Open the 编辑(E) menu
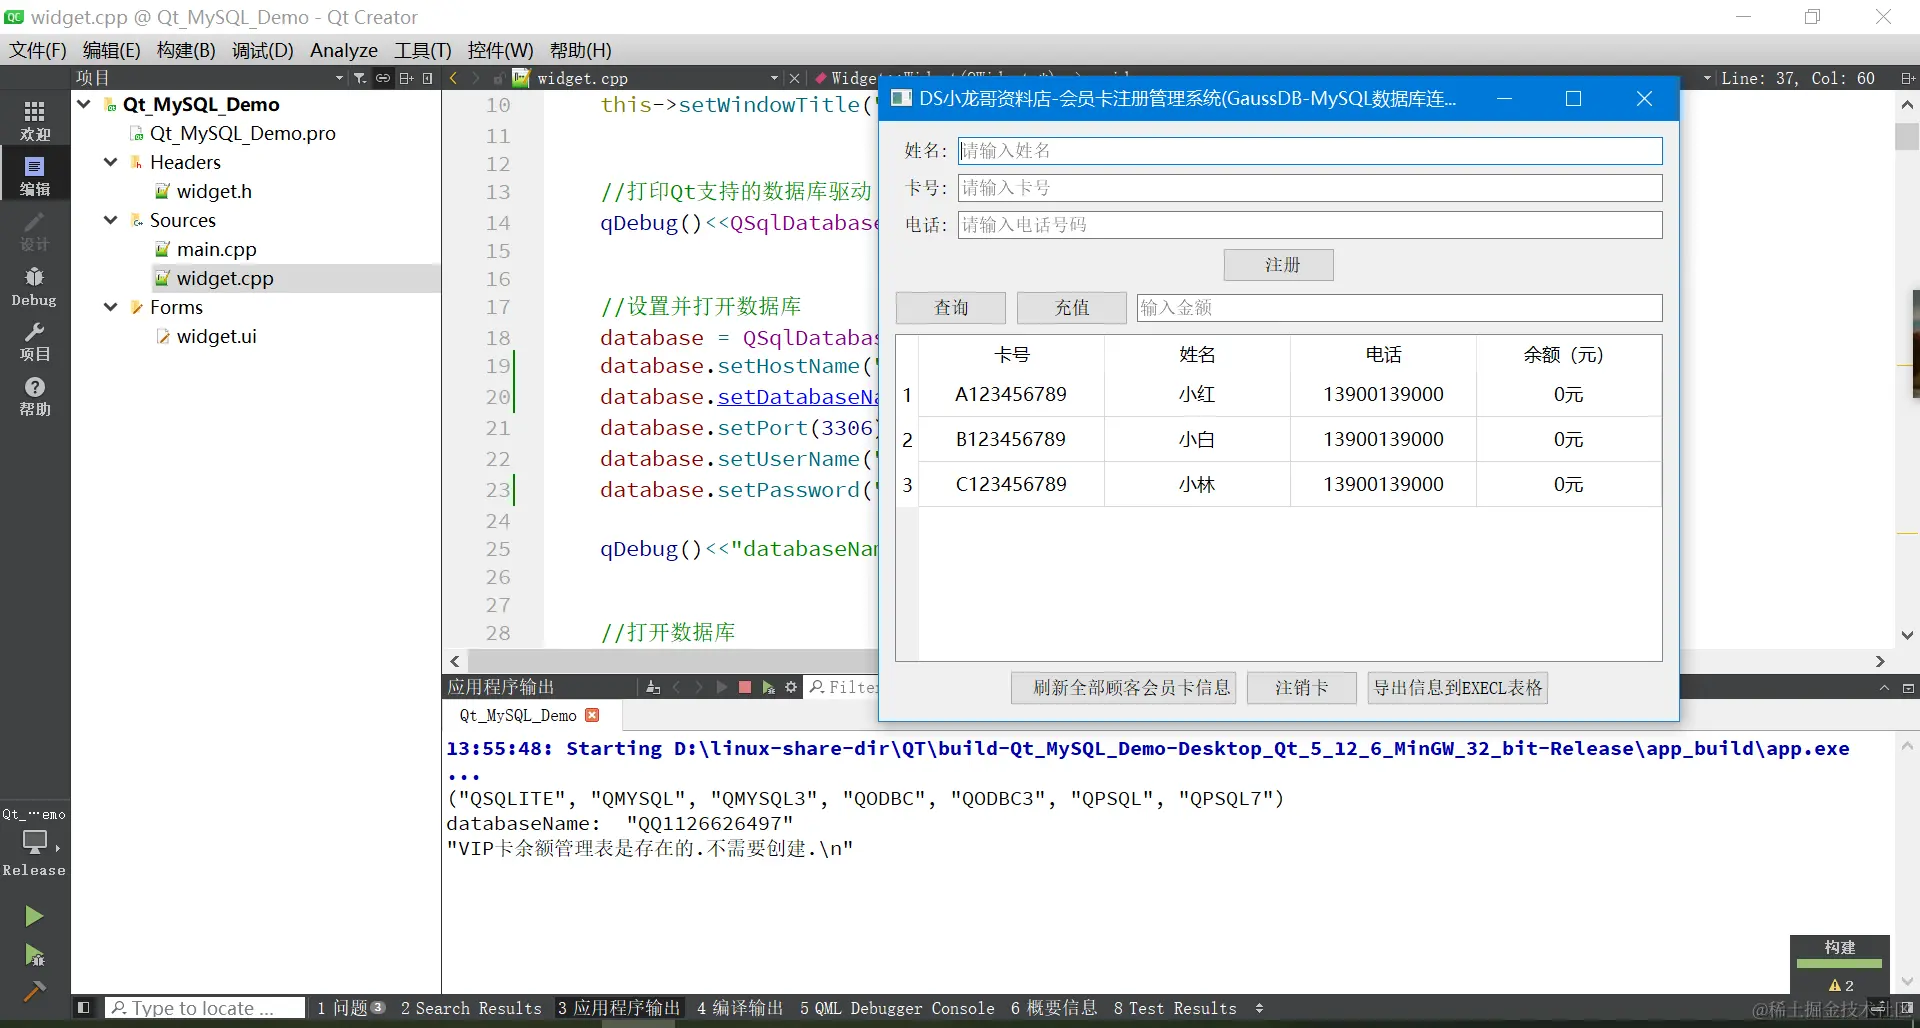The image size is (1920, 1028). point(111,50)
